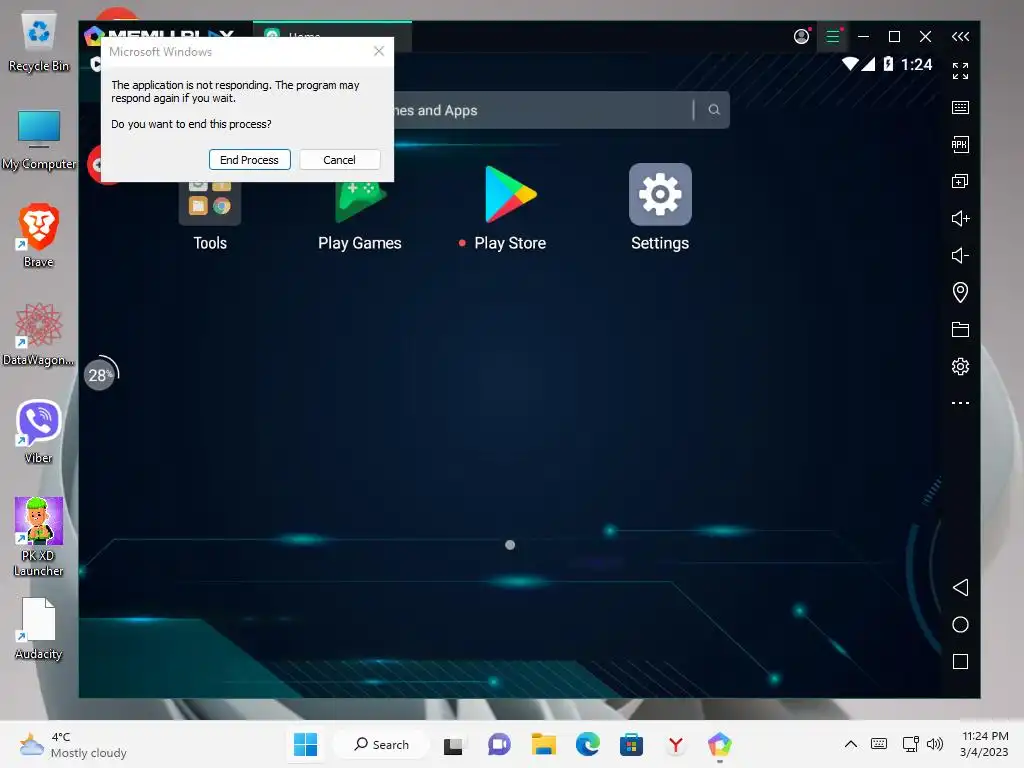Select the Brave browser shortcut
Screen dimensions: 1024x768
(x=39, y=236)
